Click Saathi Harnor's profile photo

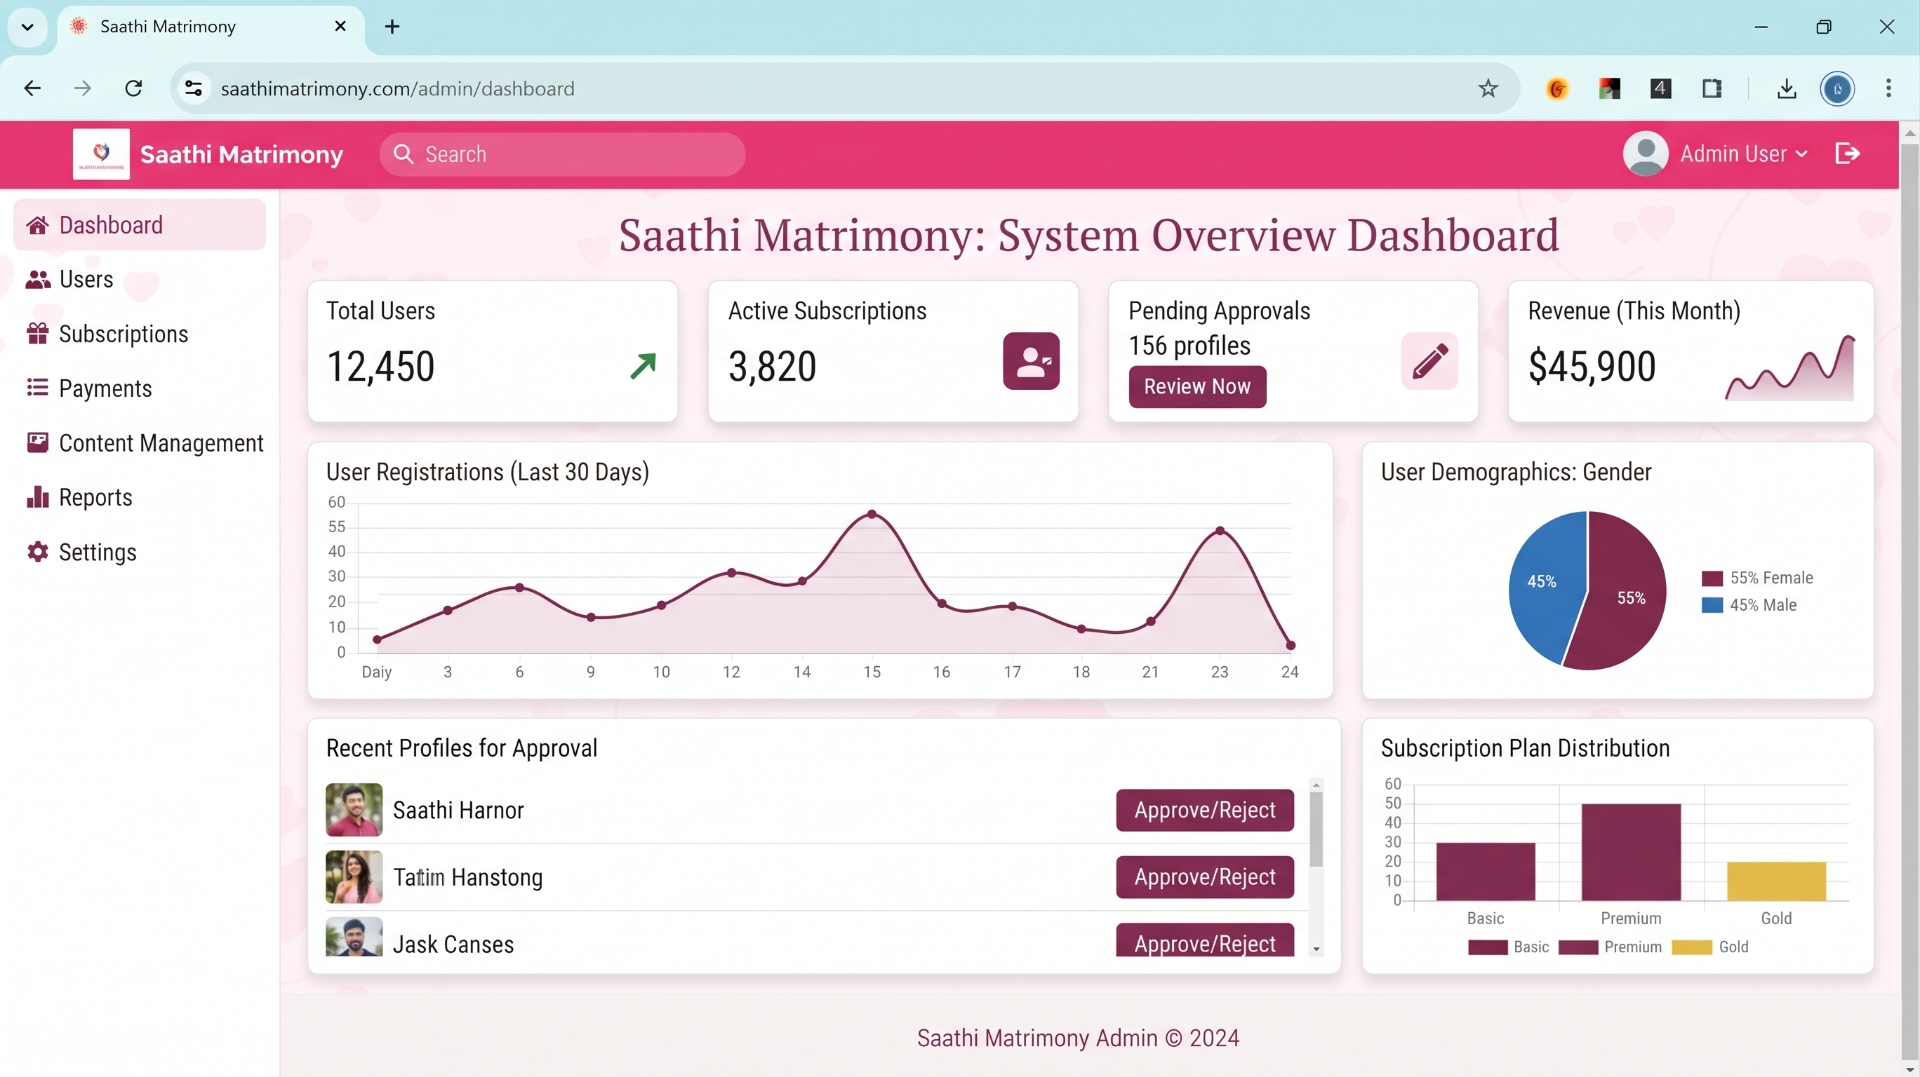tap(354, 810)
